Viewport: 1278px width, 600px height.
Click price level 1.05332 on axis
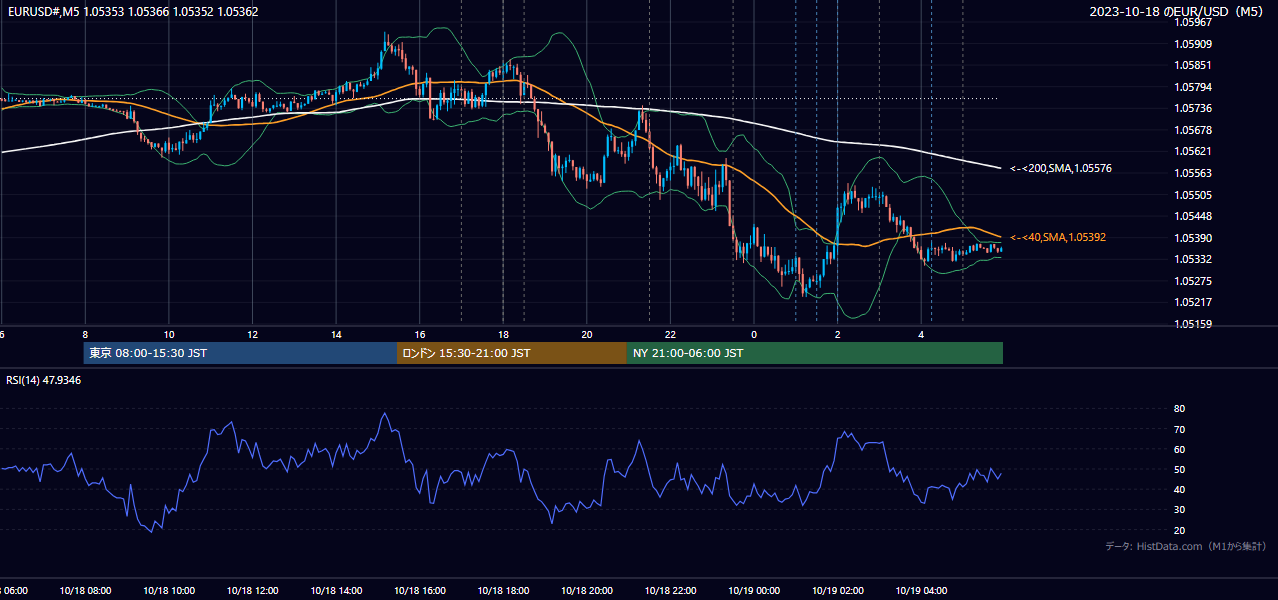1193,259
